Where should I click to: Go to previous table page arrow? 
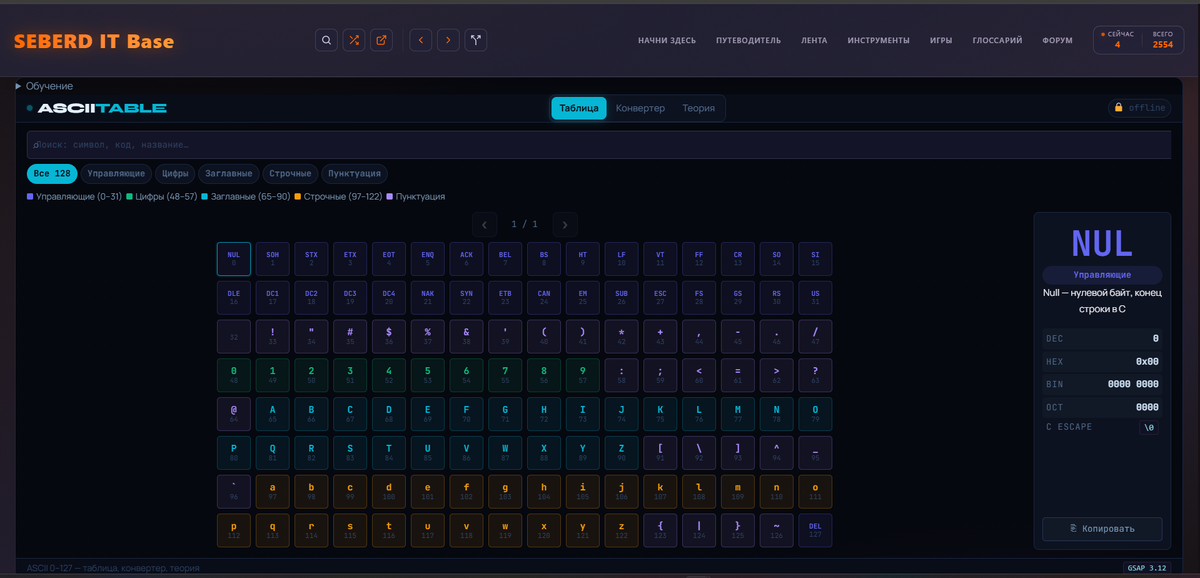(484, 225)
